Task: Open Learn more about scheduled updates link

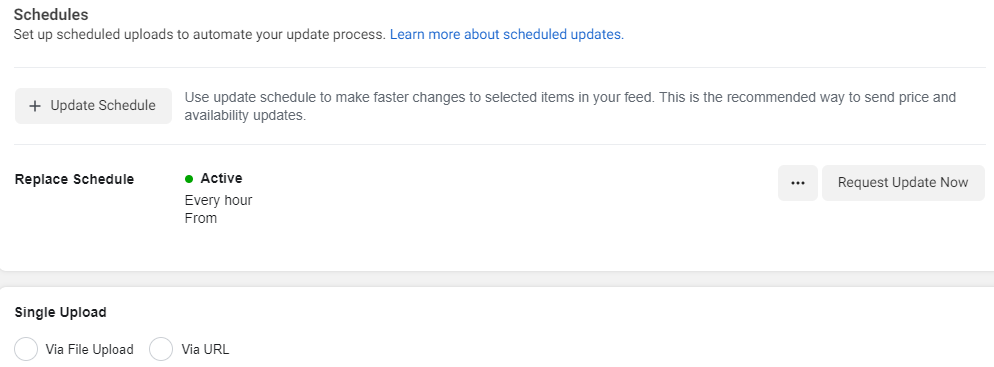Action: pyautogui.click(x=507, y=34)
